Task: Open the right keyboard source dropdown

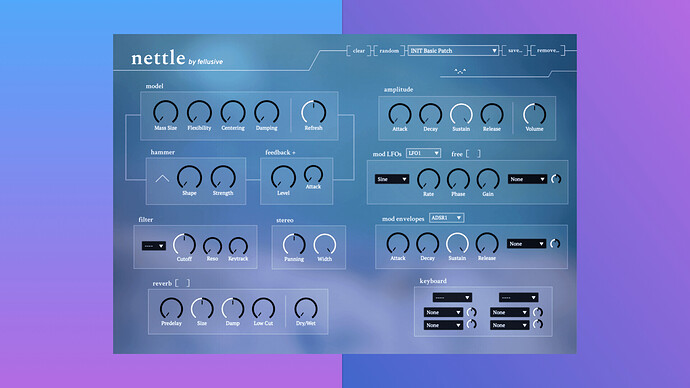Action: (518, 298)
